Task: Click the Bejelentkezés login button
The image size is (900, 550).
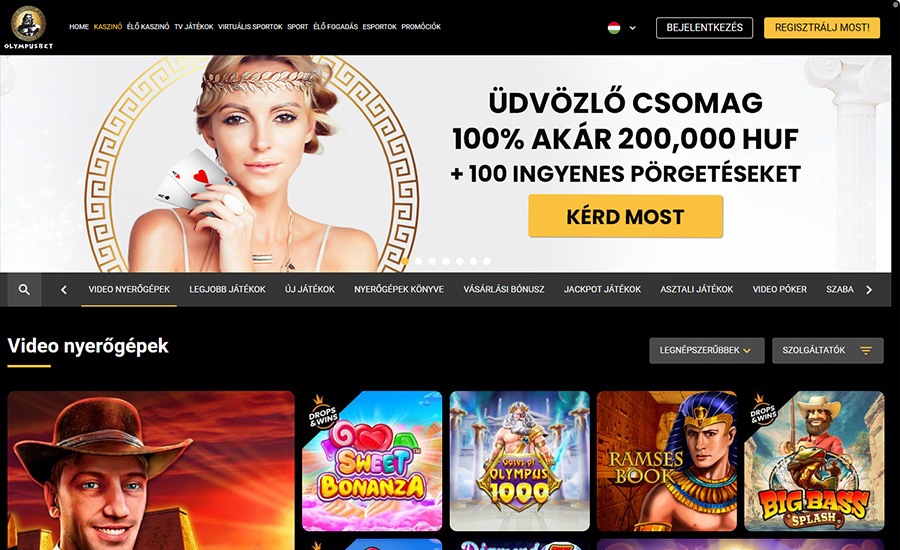Action: 704,28
